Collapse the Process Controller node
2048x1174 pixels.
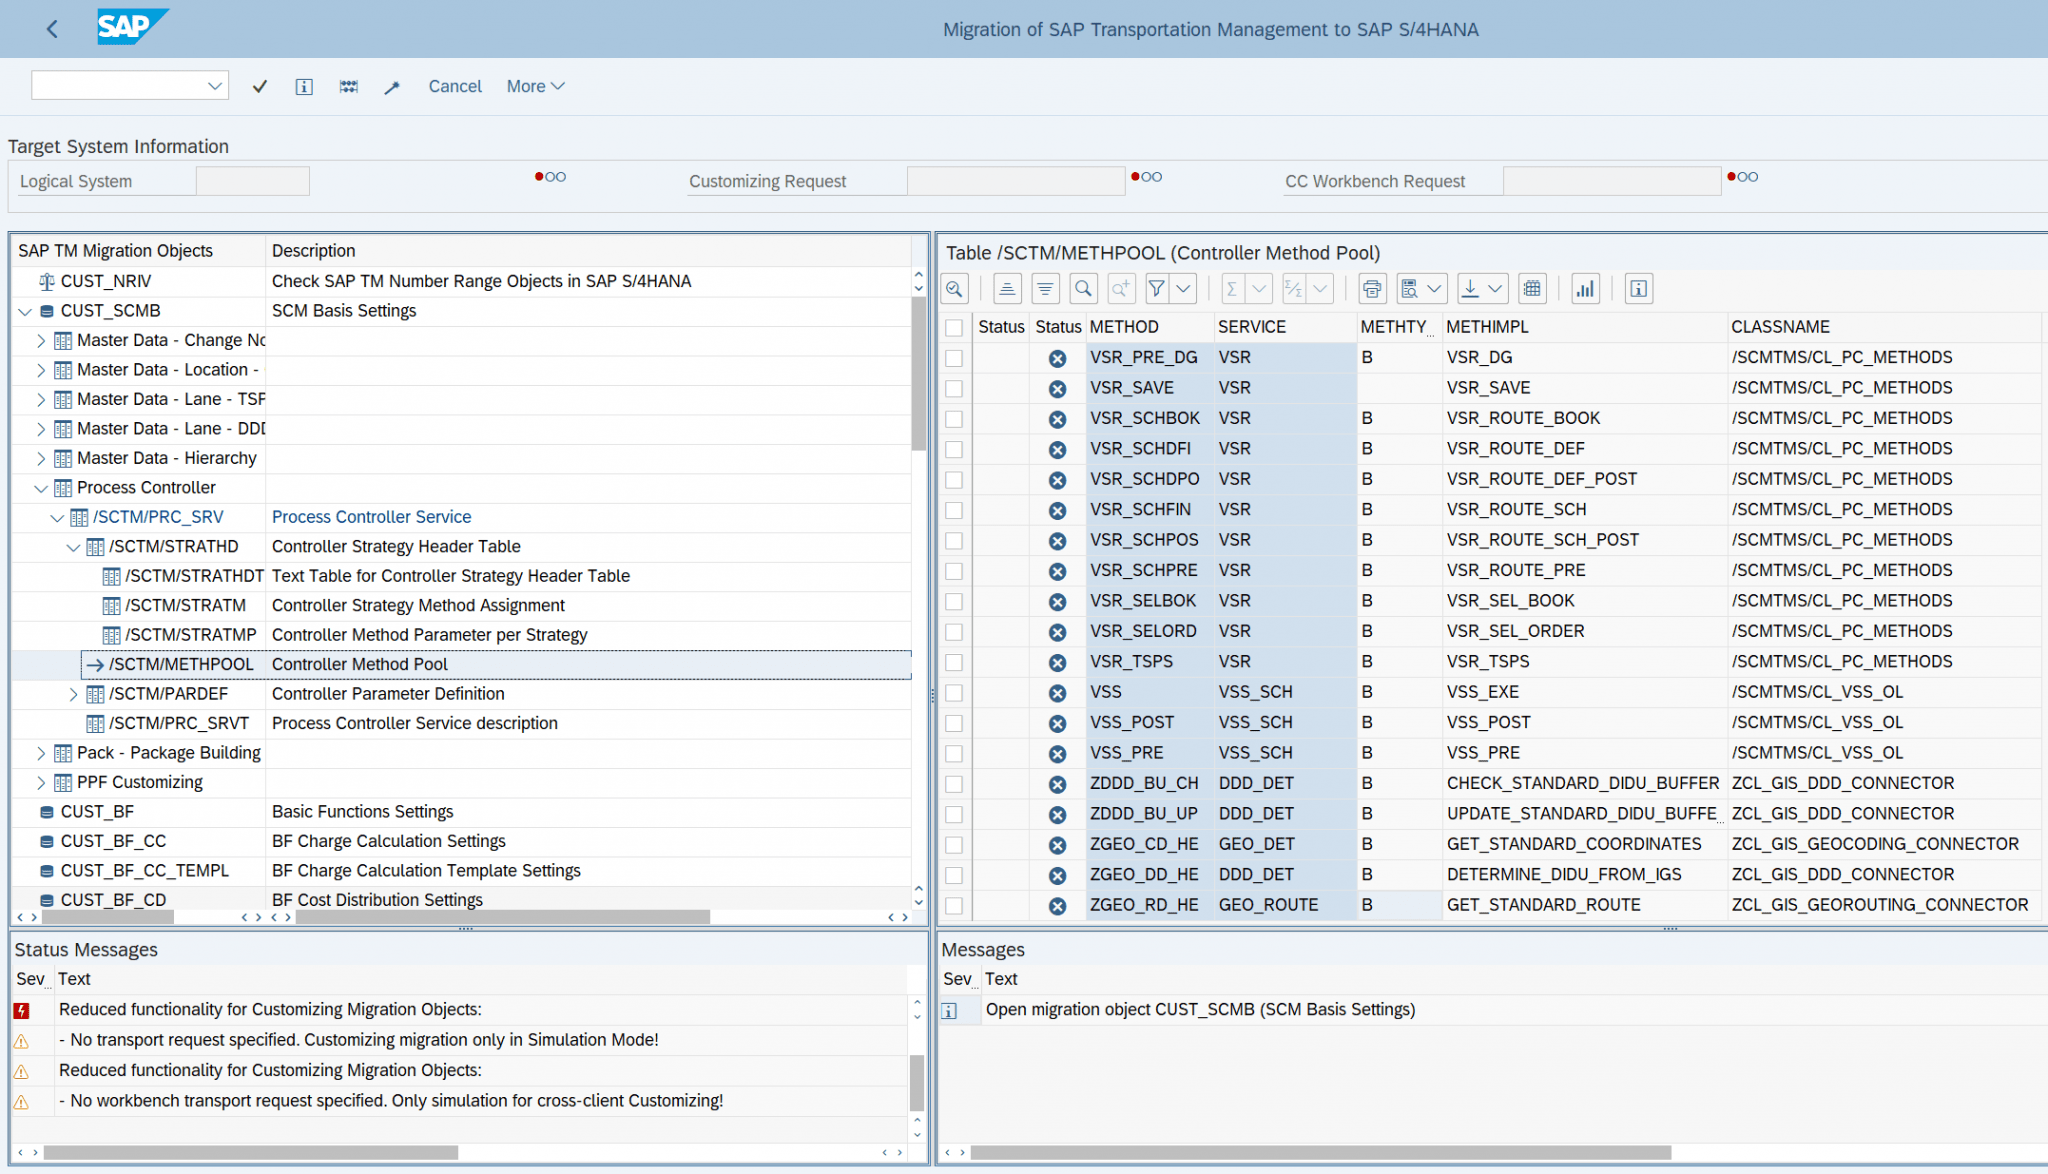click(41, 488)
